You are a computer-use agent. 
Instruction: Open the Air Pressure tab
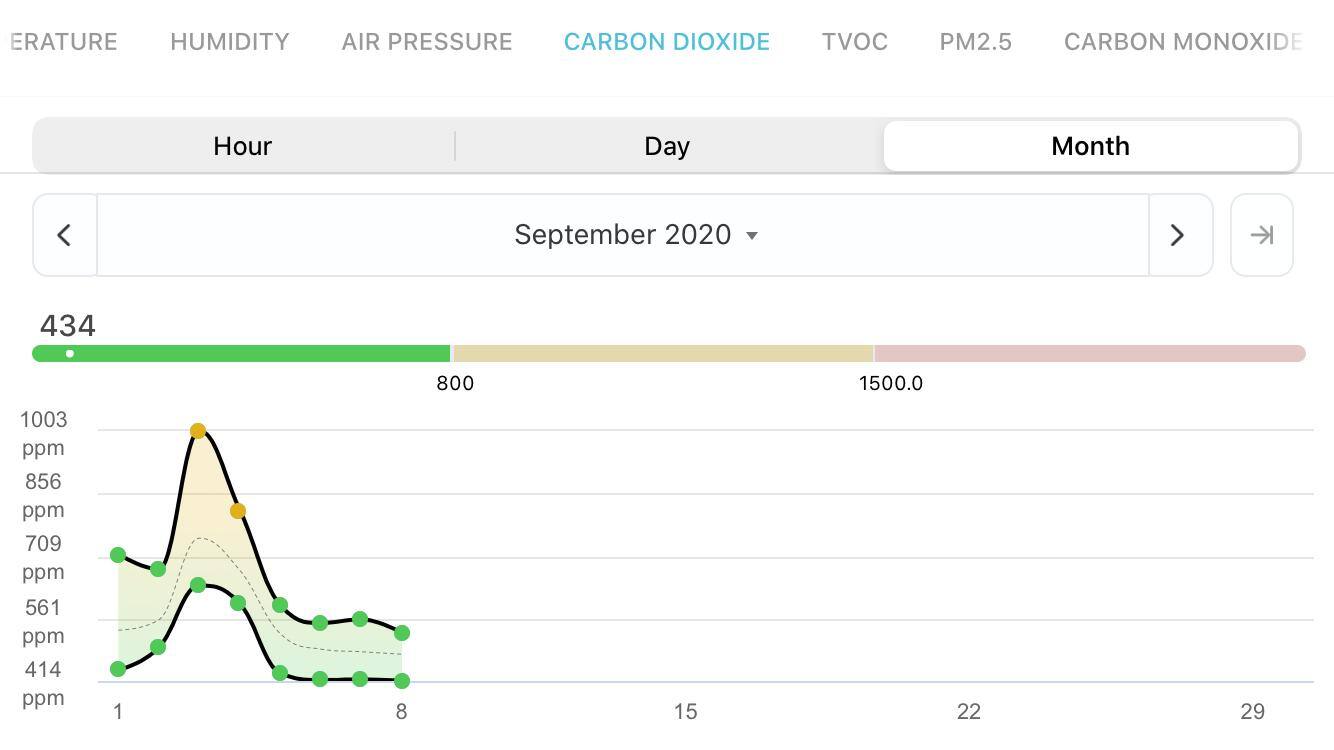(427, 42)
